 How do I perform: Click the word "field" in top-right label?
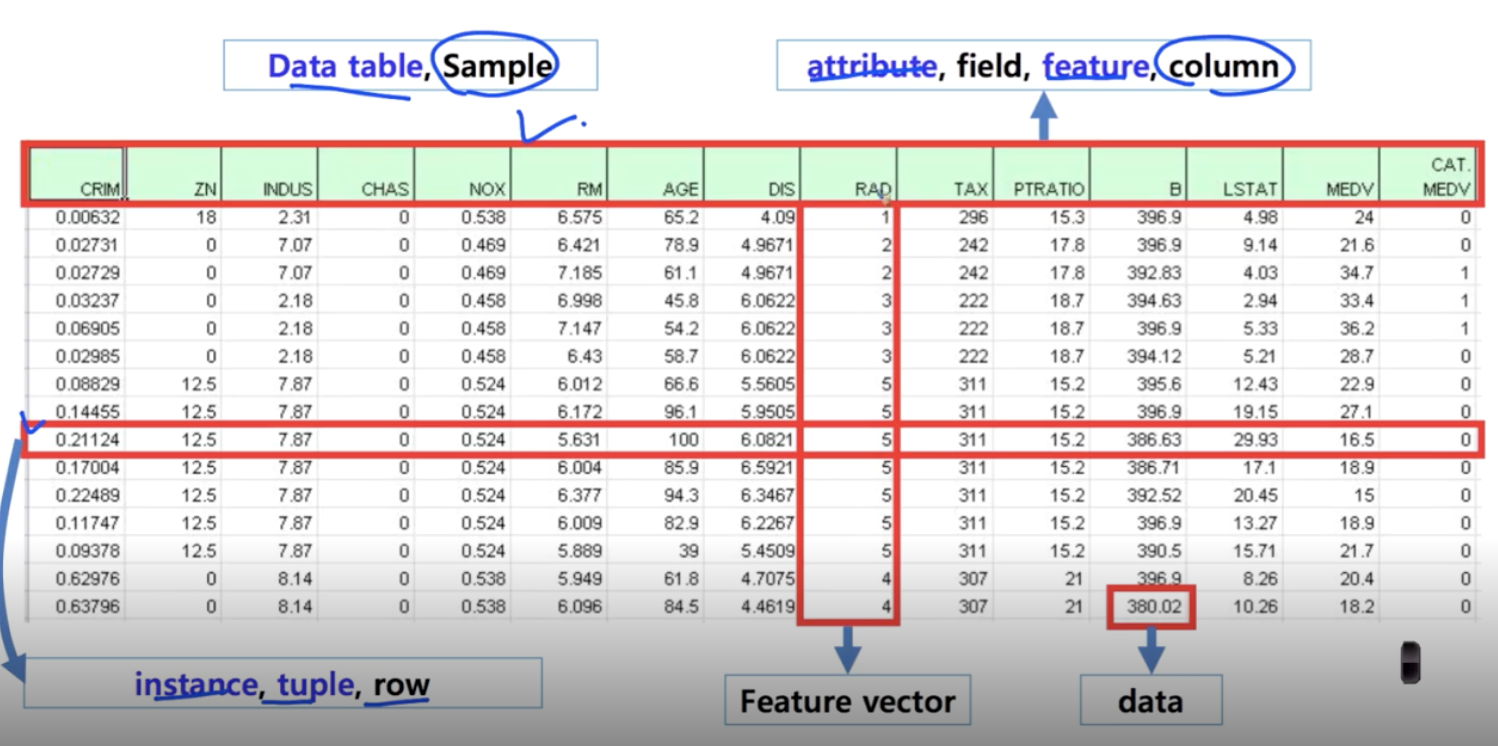click(991, 66)
